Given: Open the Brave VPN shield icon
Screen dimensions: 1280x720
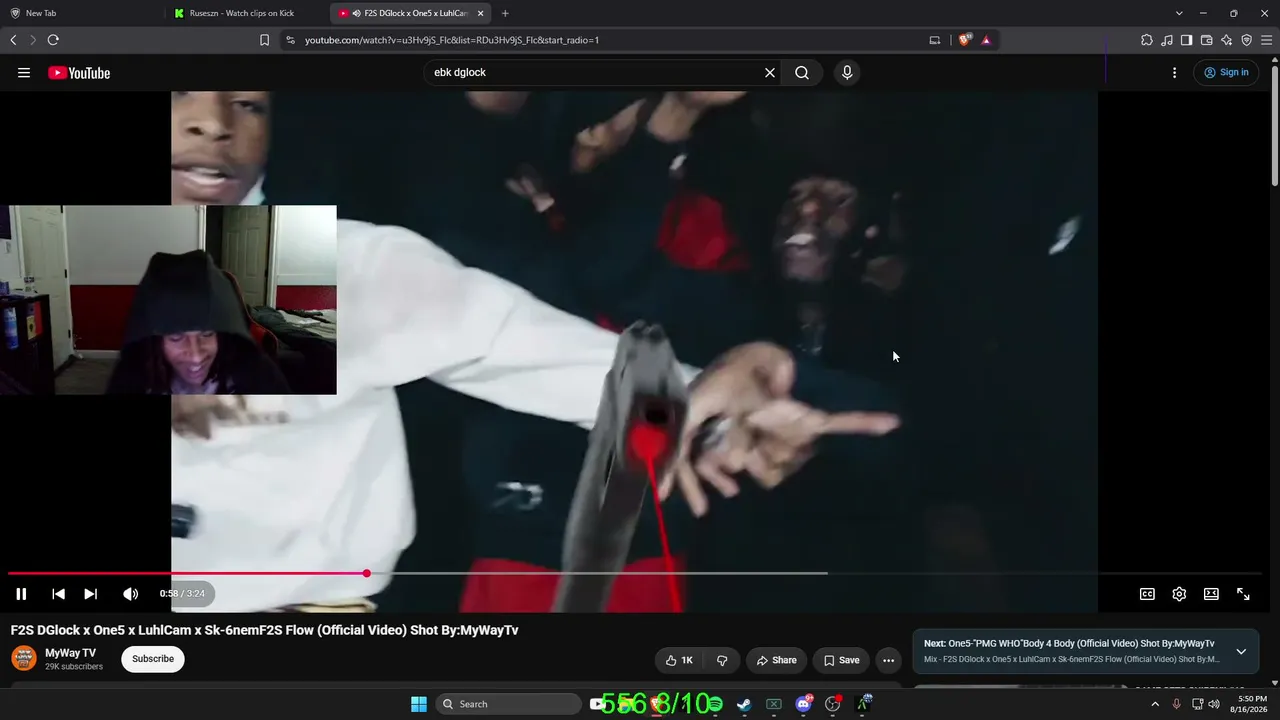Looking at the screenshot, I should (x=1246, y=40).
